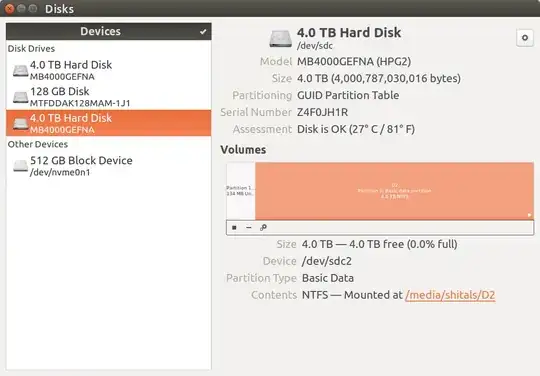540x376 pixels.
Task: Select the 512 GB Block Device /dev/nvme0n1
Action: tap(108, 166)
